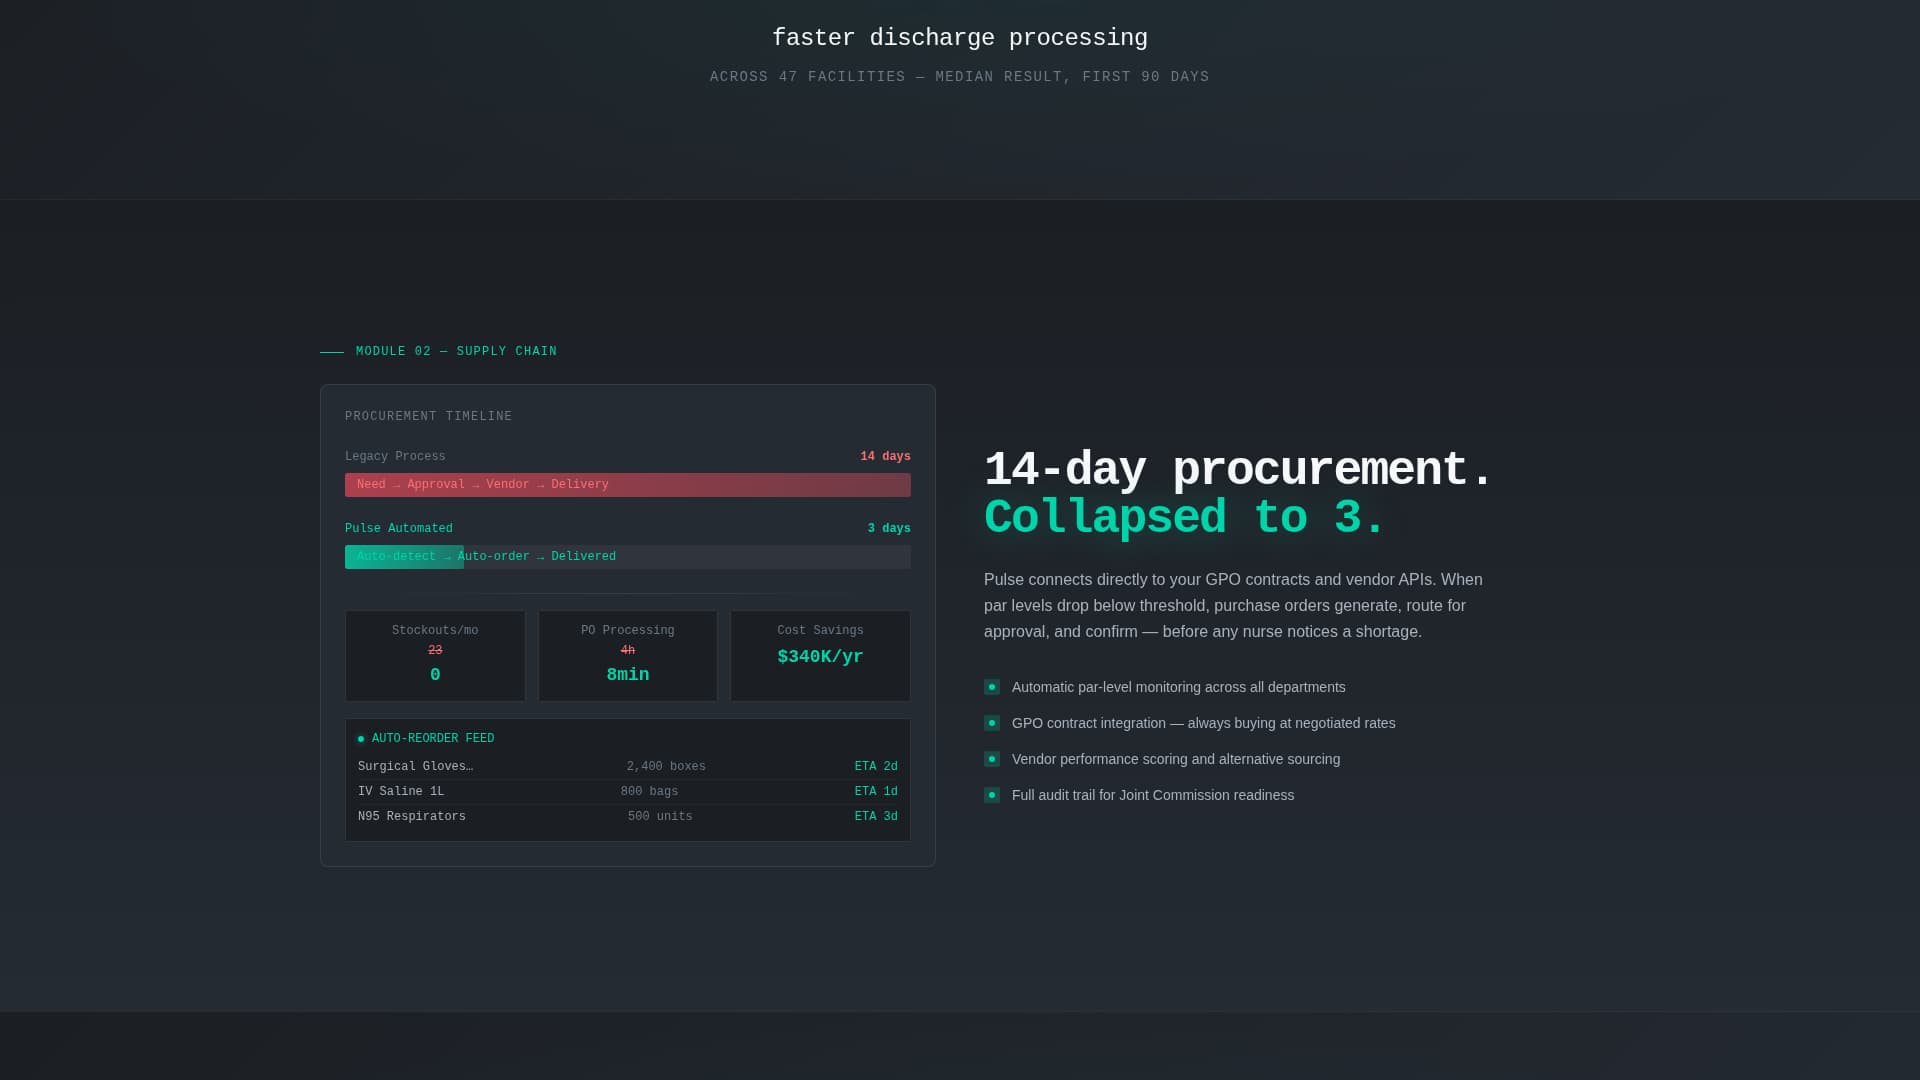
Task: Click the green dot before Auto-Reorder Feed
Action: click(x=361, y=739)
